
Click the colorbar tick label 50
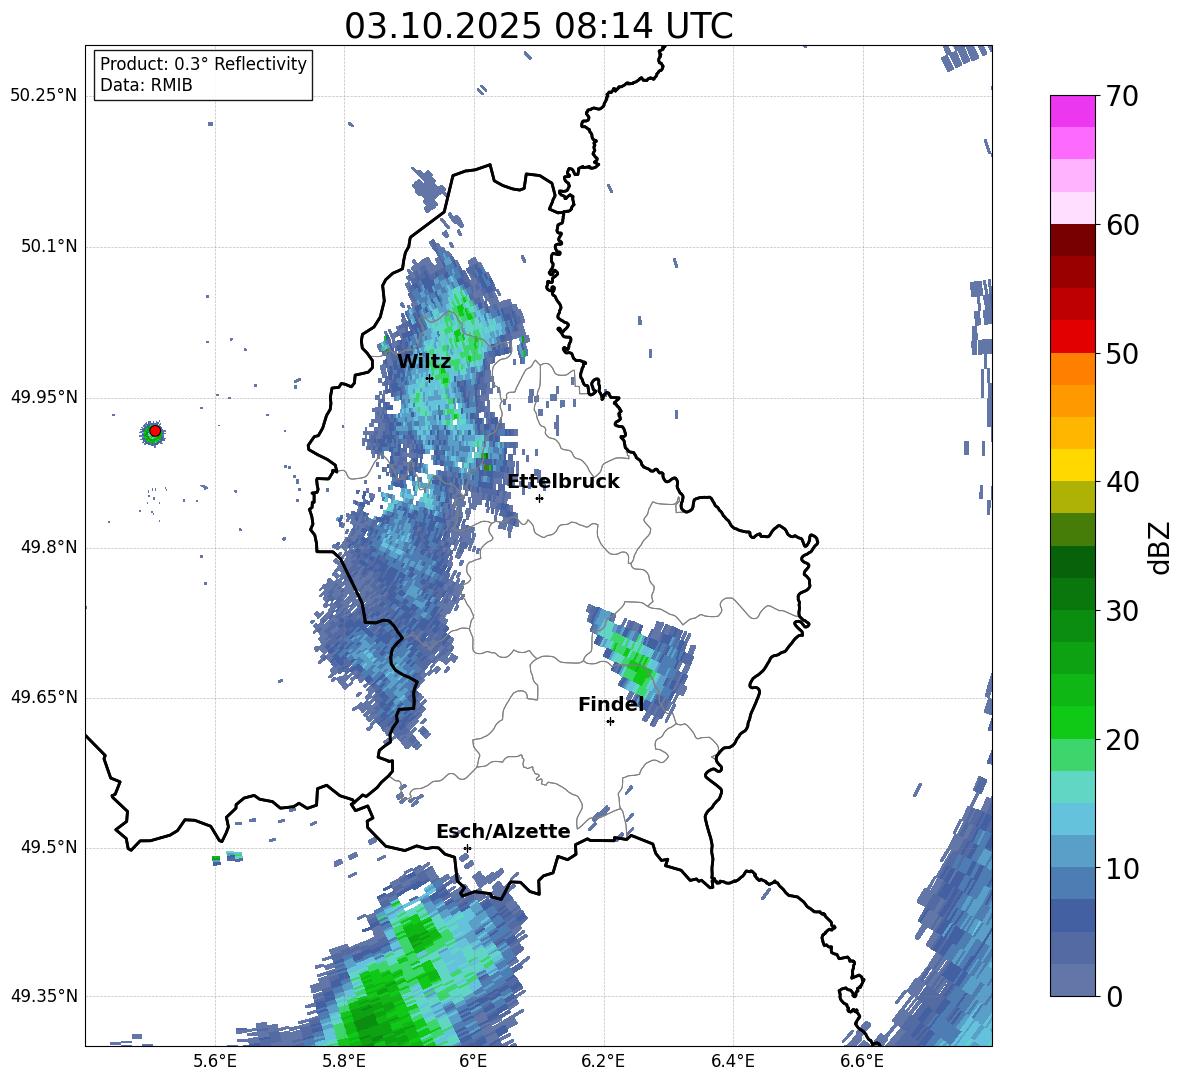pyautogui.click(x=1122, y=353)
